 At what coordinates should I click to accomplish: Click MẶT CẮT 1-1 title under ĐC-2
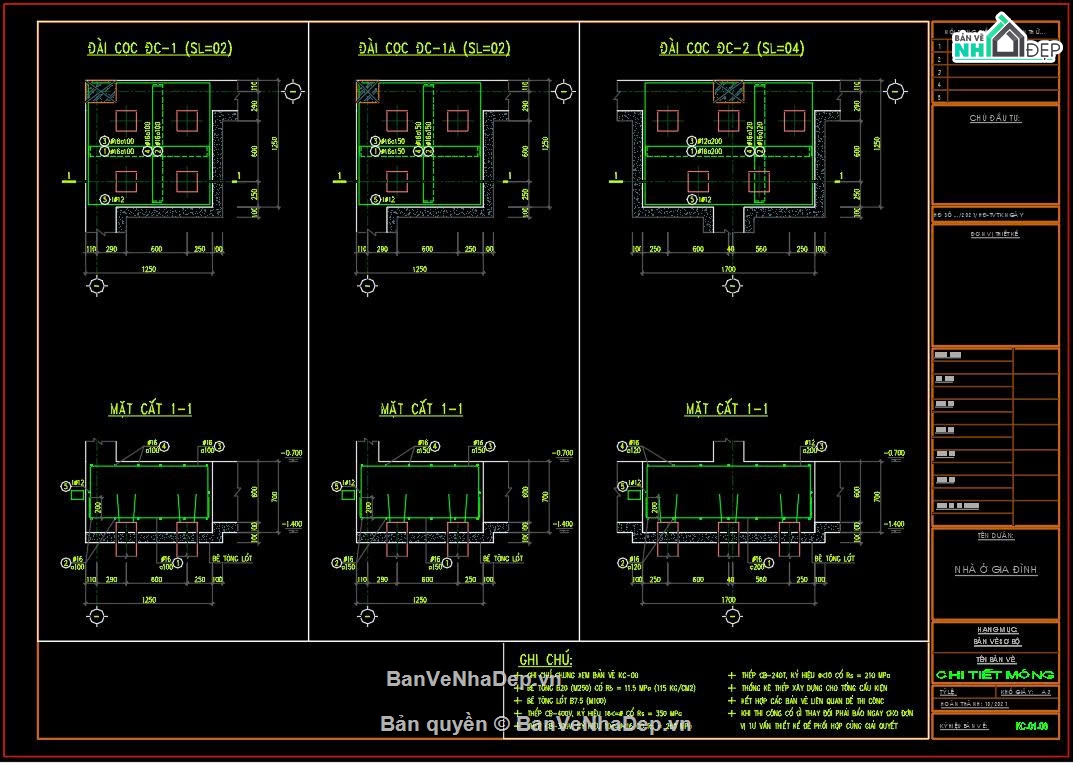tap(726, 409)
